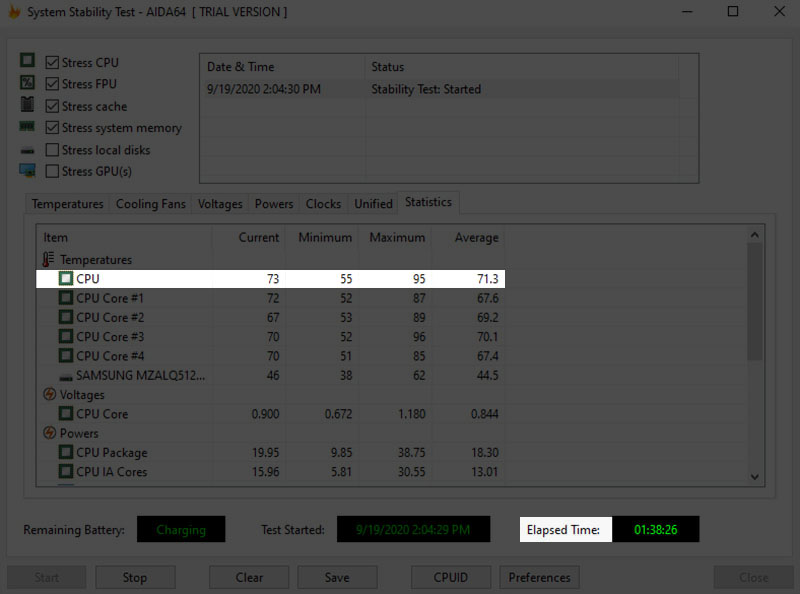Click the icon of CPU Core #2 row
The image size is (800, 594).
pos(66,317)
